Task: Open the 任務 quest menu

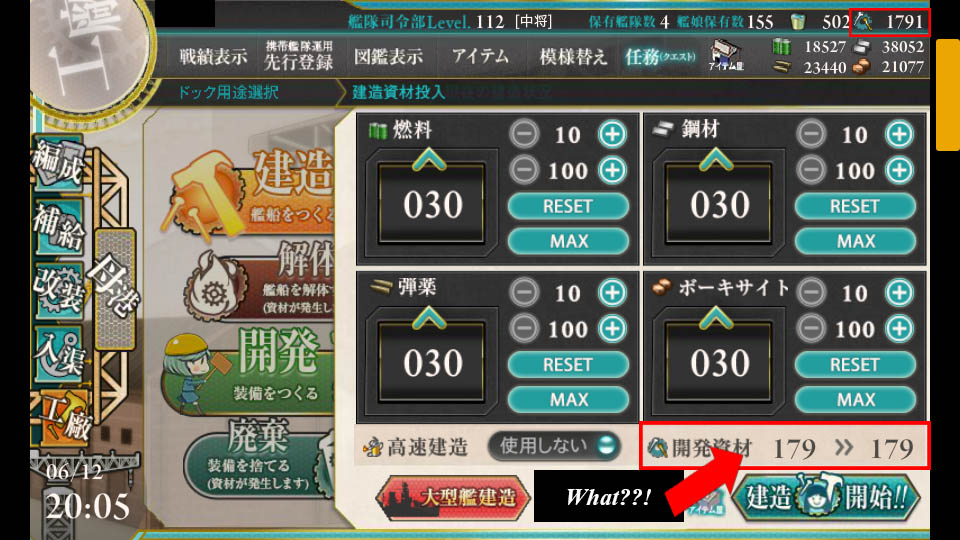Action: click(660, 57)
